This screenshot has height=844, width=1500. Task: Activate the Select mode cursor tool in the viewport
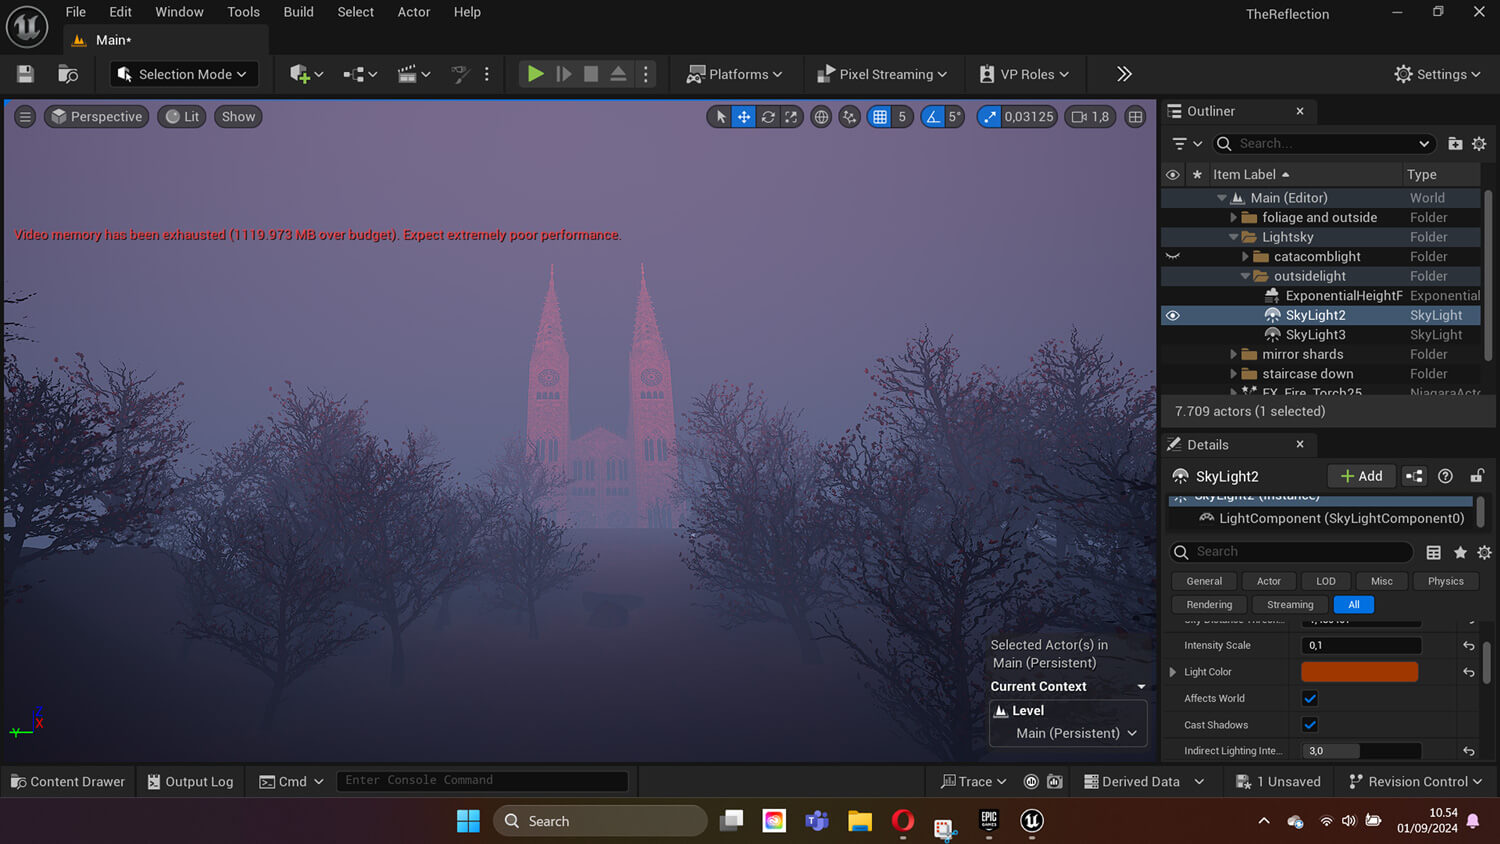tap(720, 117)
